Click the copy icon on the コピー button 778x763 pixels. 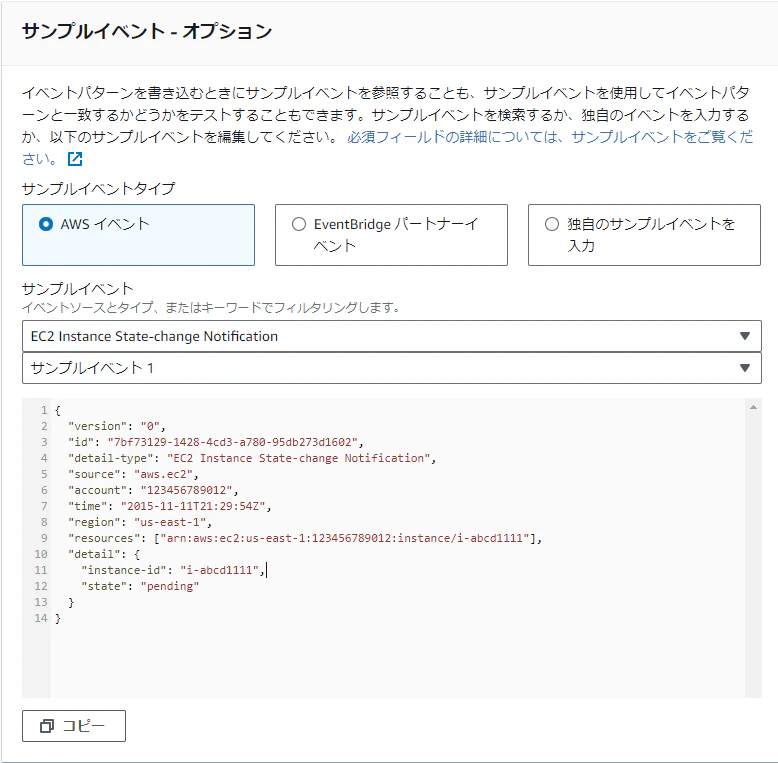(47, 726)
